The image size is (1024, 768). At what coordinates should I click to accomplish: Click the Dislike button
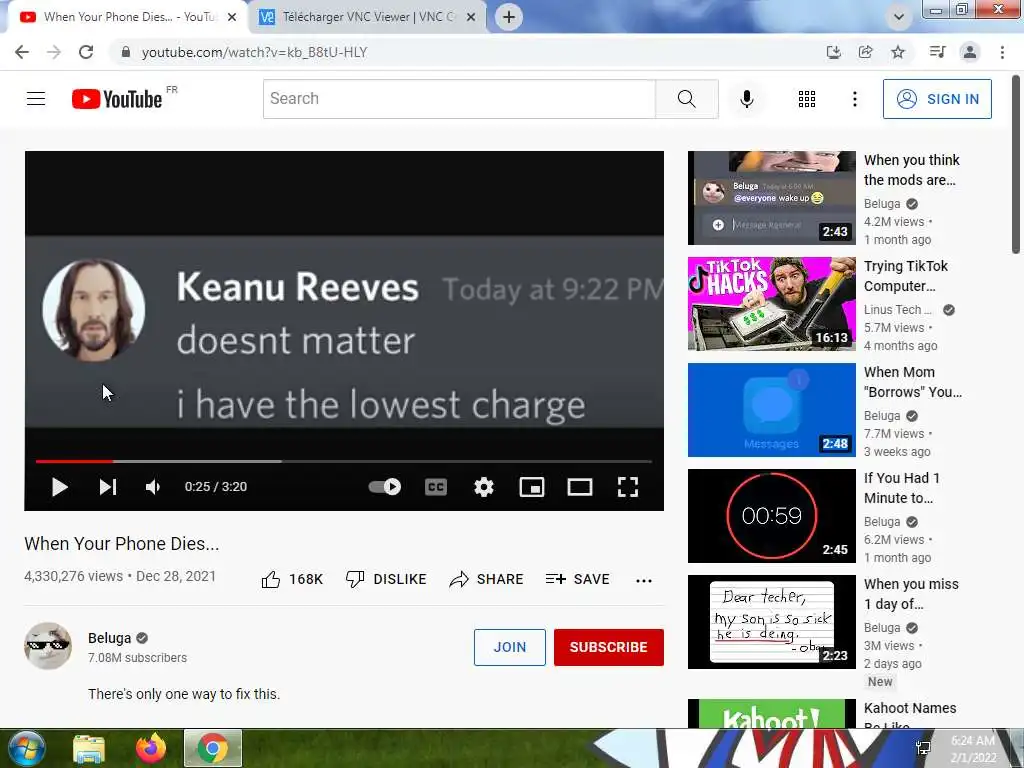(x=386, y=579)
